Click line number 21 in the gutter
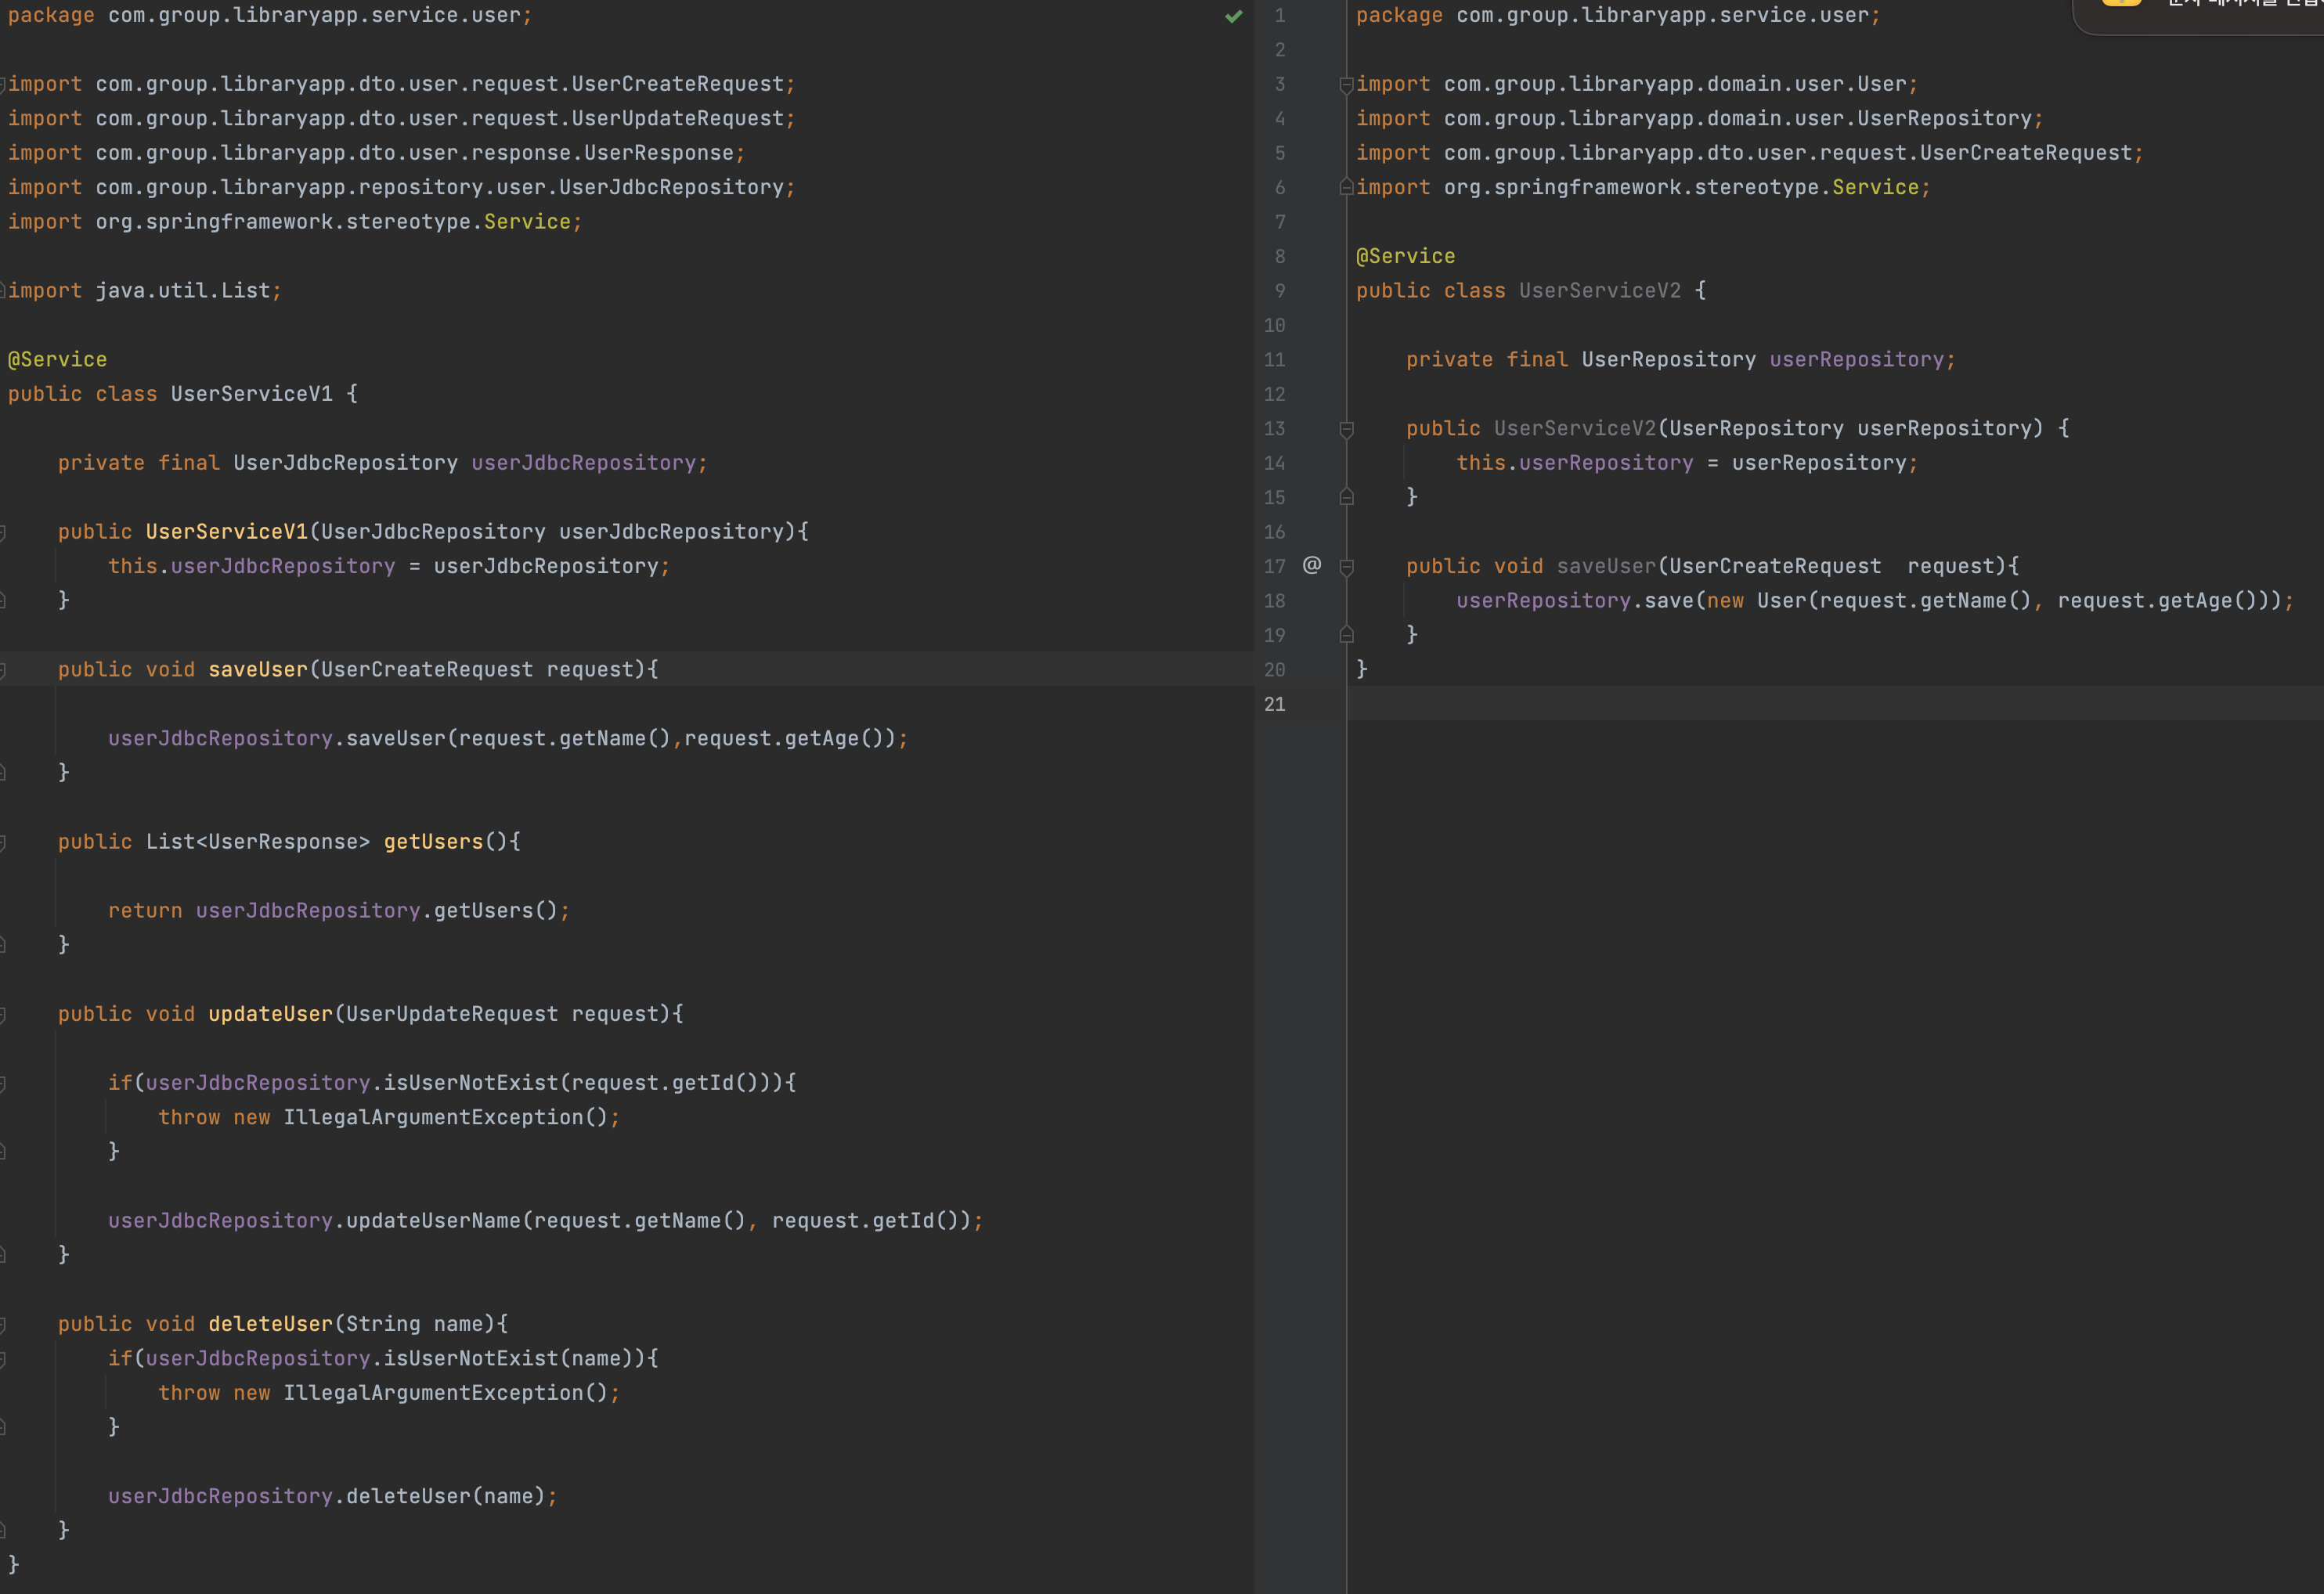Viewport: 2324px width, 1594px height. [x=1274, y=704]
